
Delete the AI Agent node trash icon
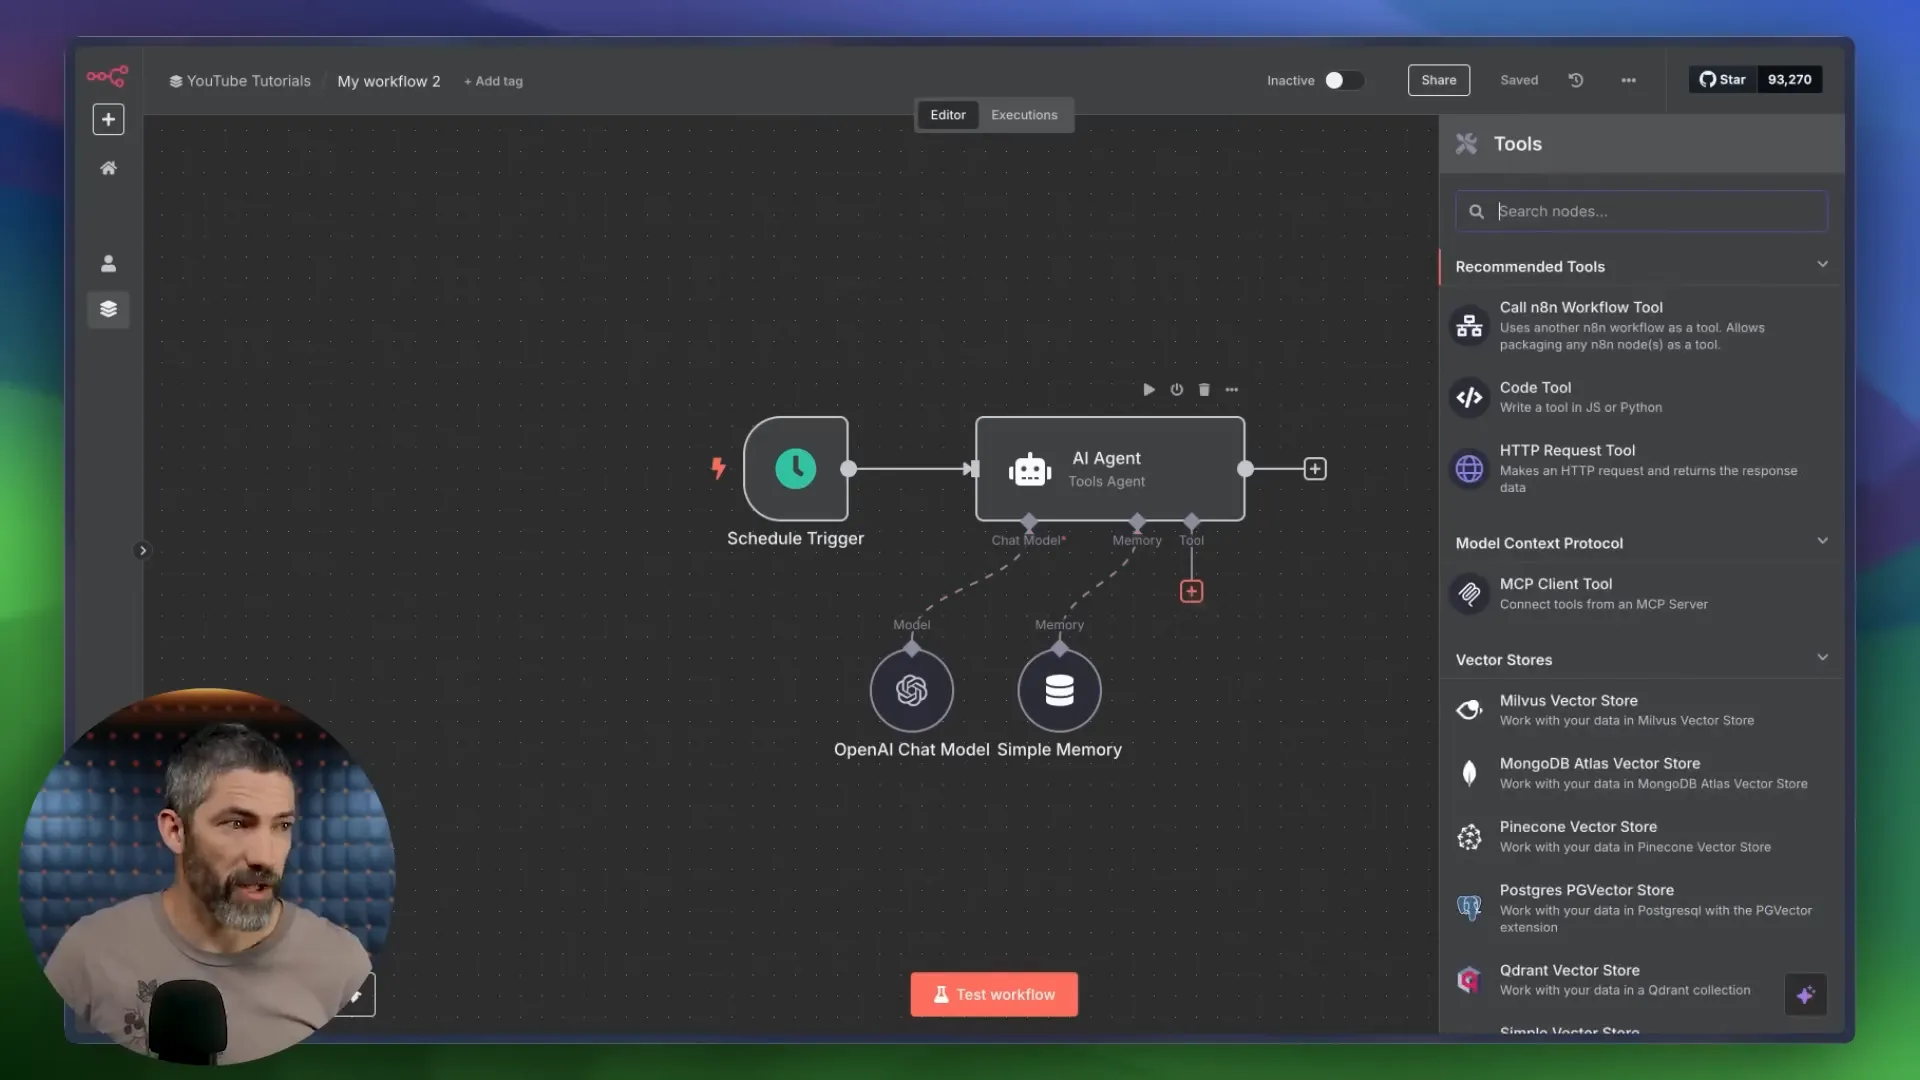[x=1204, y=389]
